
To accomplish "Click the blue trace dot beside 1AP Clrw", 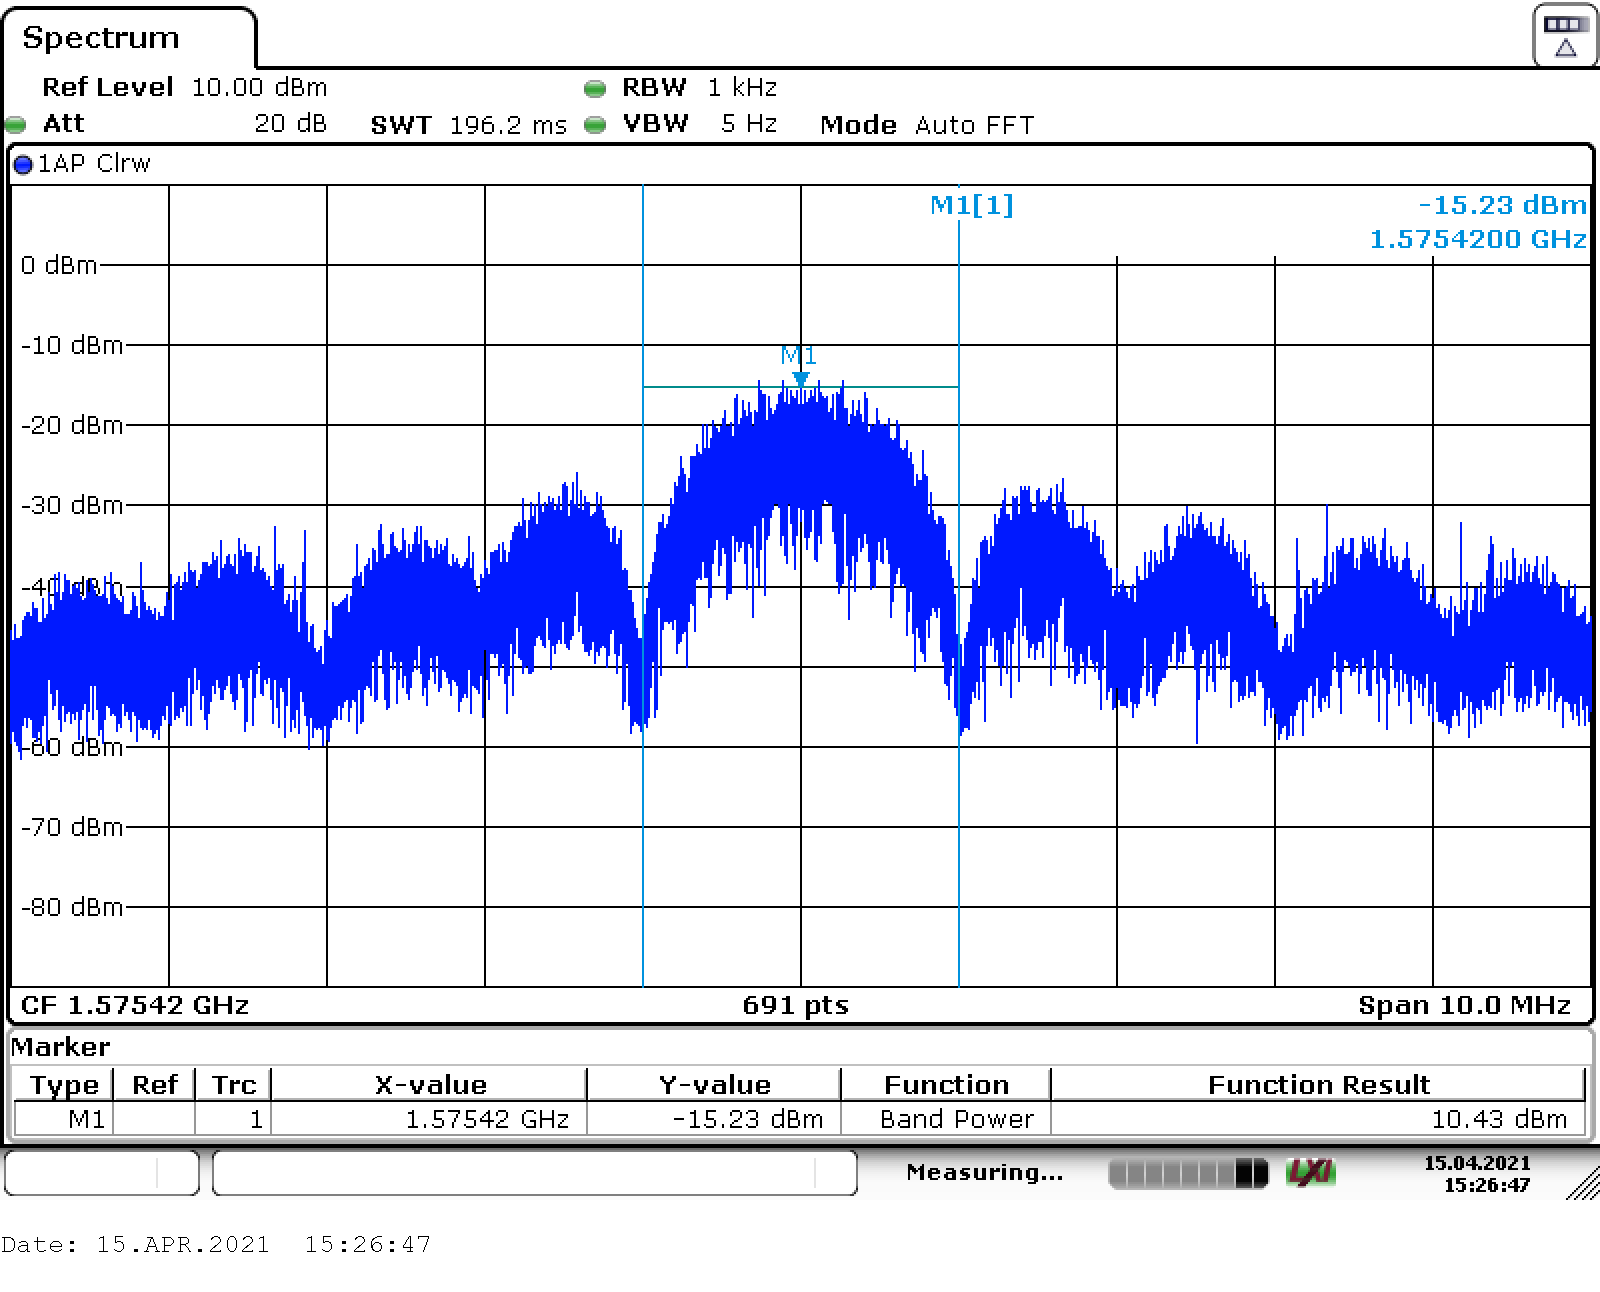I will pos(23,165).
